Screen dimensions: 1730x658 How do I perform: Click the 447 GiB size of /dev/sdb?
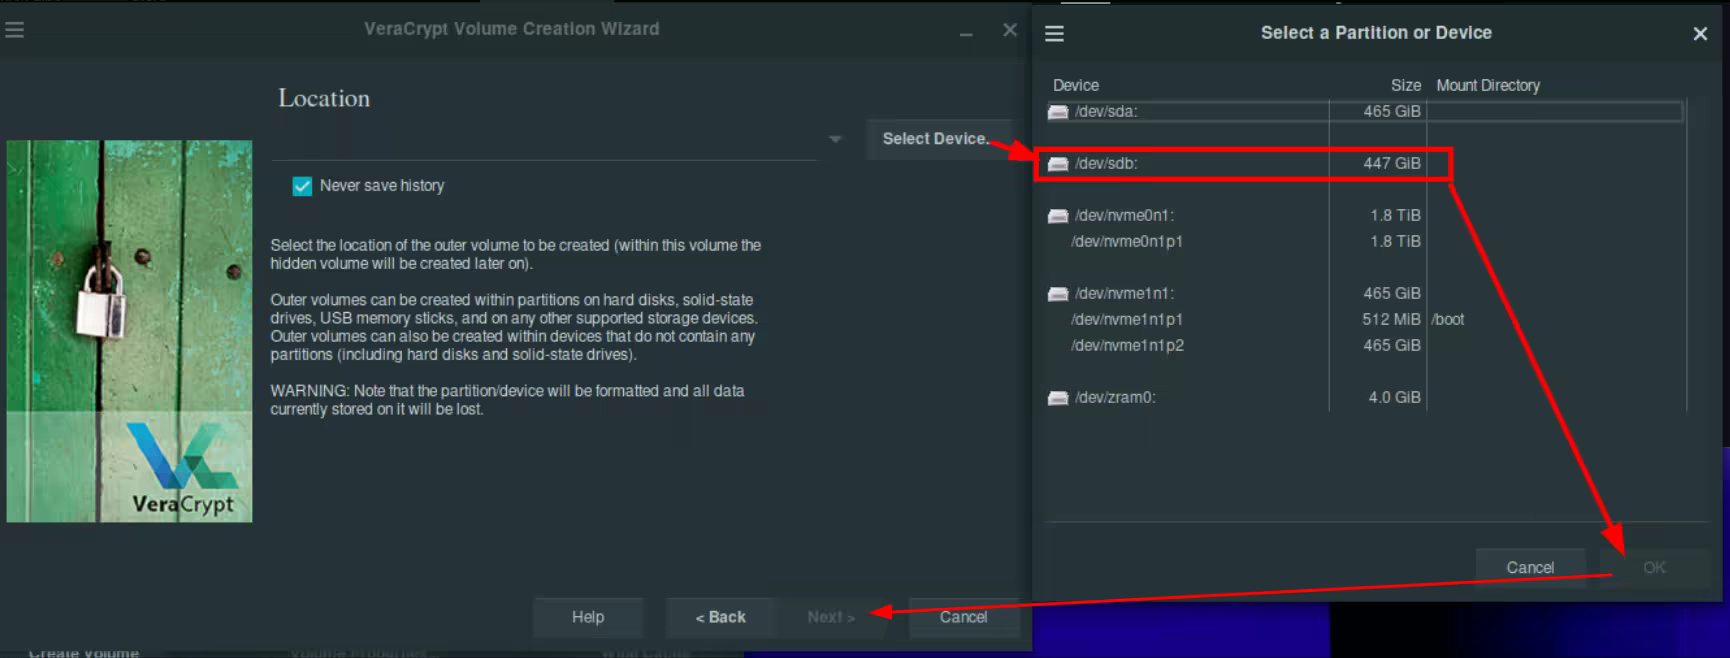tap(1391, 164)
